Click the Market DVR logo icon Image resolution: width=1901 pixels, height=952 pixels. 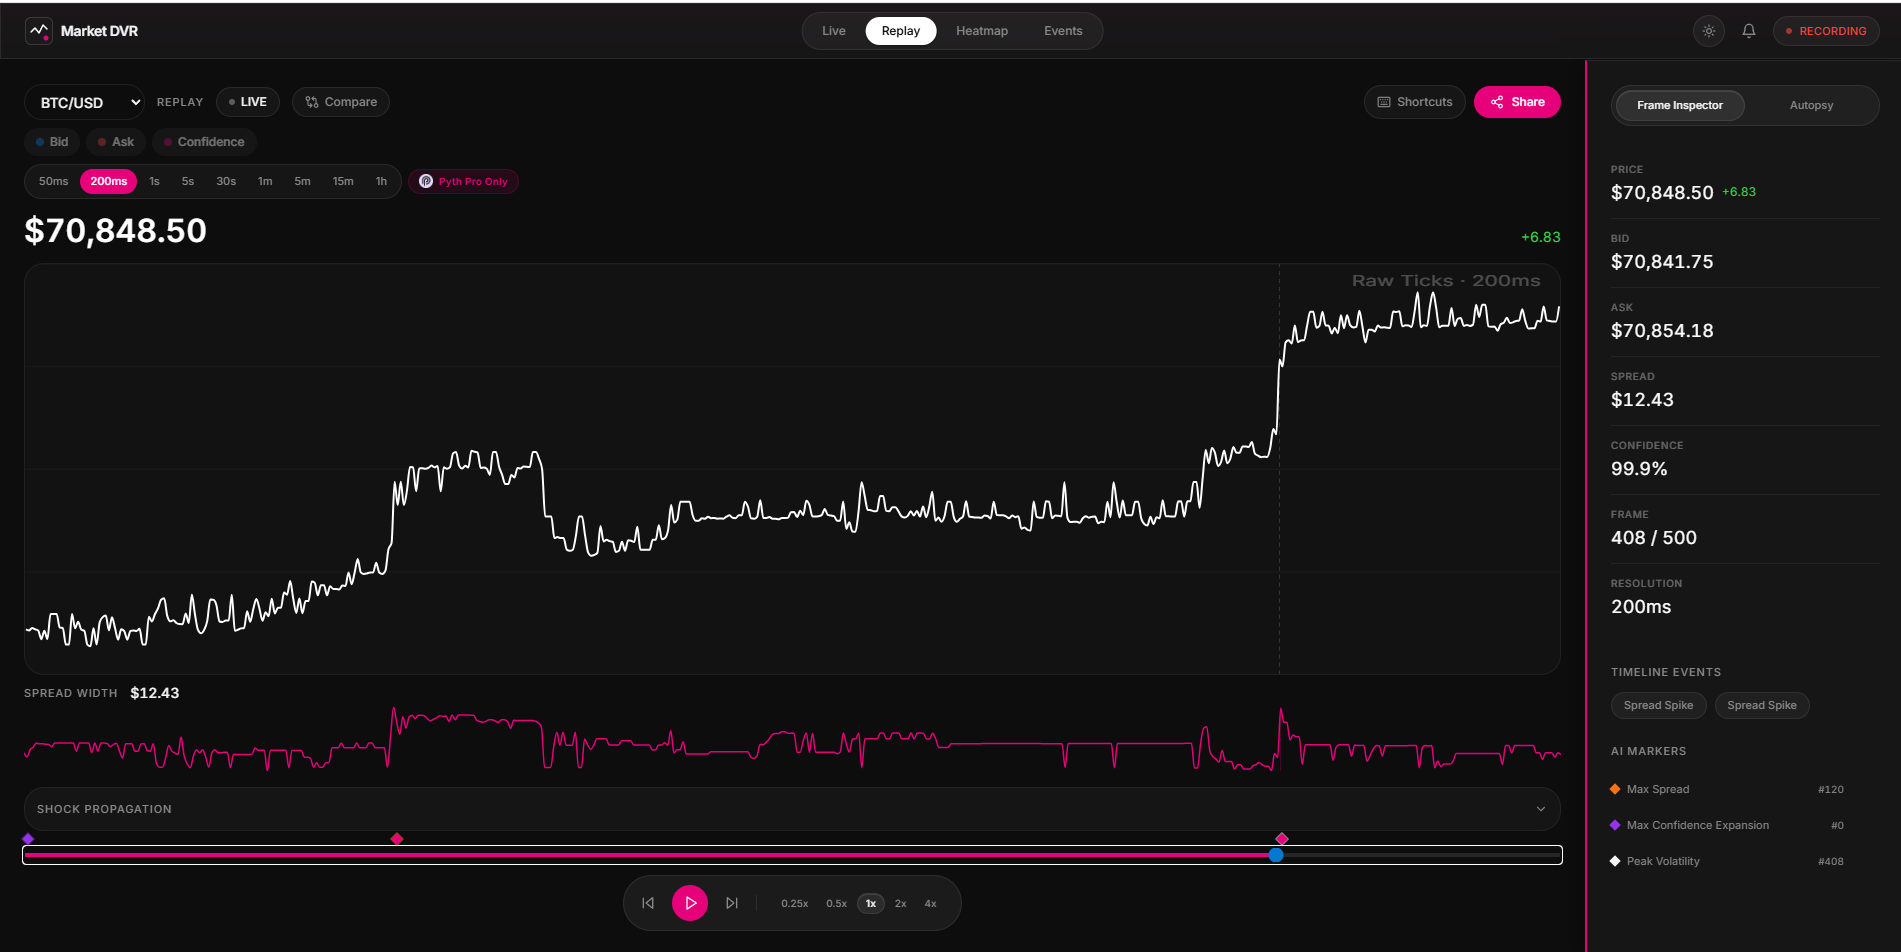coord(39,31)
